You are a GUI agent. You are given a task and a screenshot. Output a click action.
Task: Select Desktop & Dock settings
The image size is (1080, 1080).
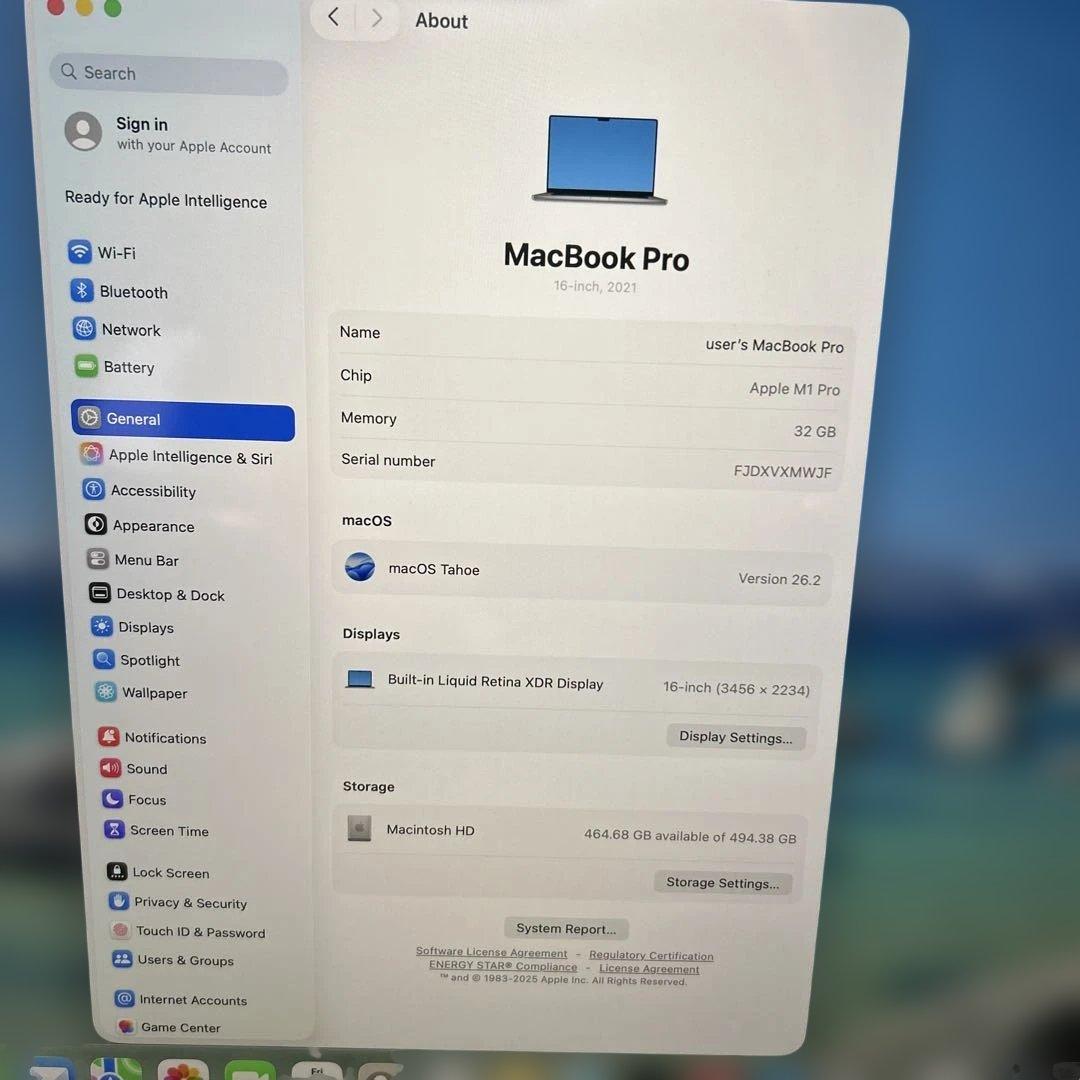click(x=170, y=594)
